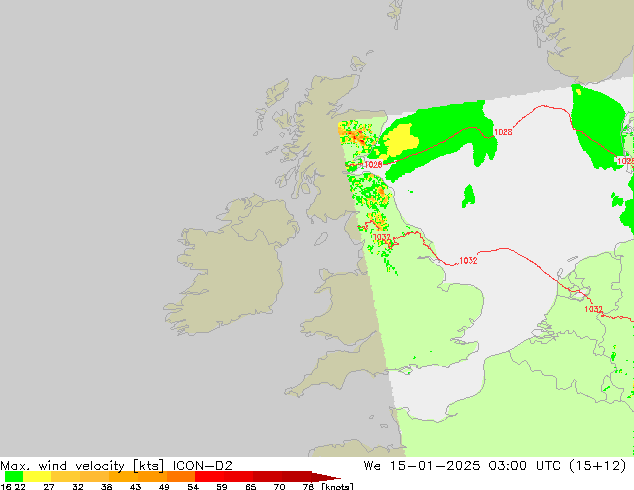
Task: Click the yellow 22–27 knots legend swatch
Action: 37,477
